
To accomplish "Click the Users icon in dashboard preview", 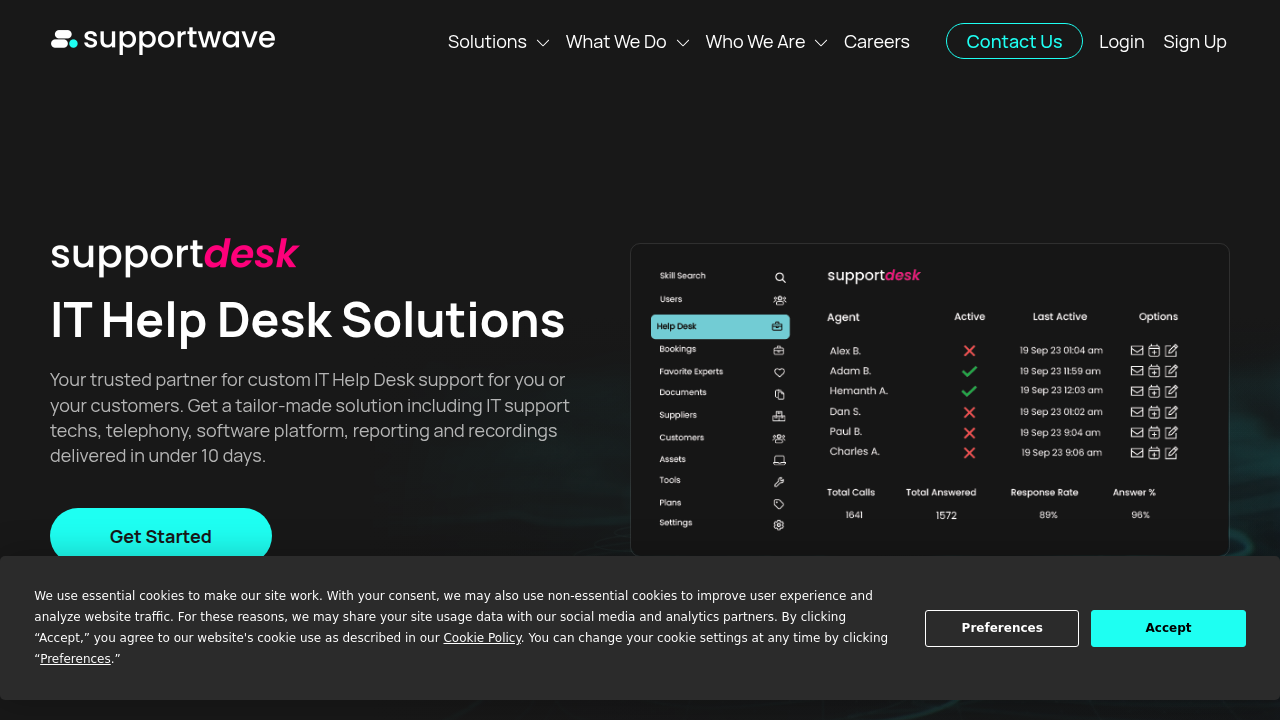I will tap(780, 300).
